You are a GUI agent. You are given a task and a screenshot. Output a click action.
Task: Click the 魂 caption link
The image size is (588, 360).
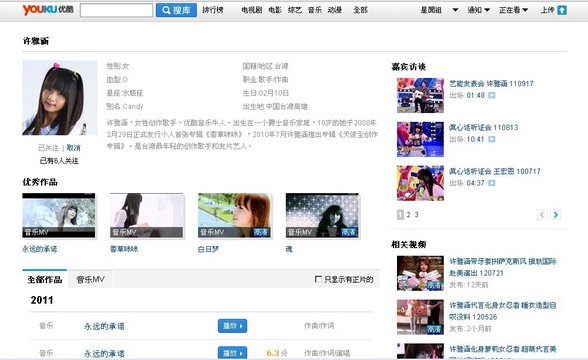[289, 249]
